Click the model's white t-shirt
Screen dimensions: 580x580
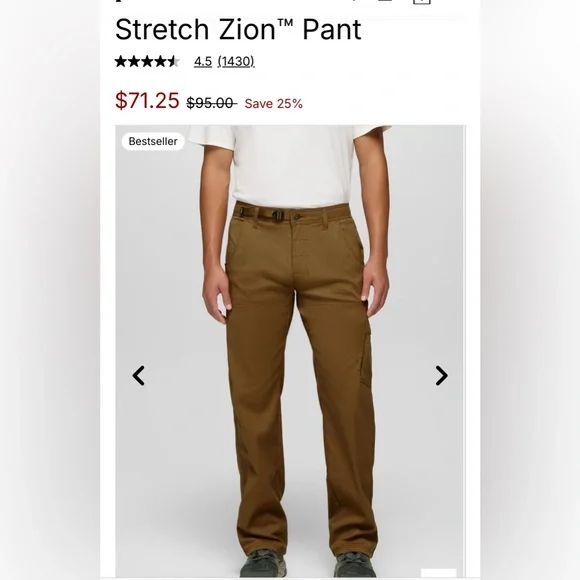pos(289,165)
